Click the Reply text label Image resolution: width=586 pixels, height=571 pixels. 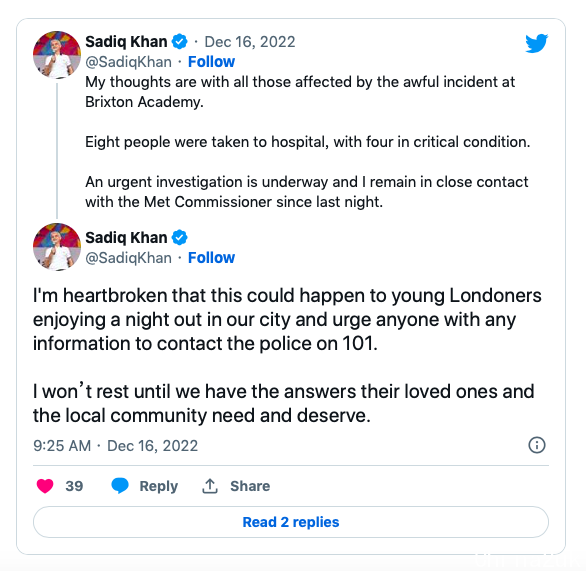pyautogui.click(x=158, y=486)
